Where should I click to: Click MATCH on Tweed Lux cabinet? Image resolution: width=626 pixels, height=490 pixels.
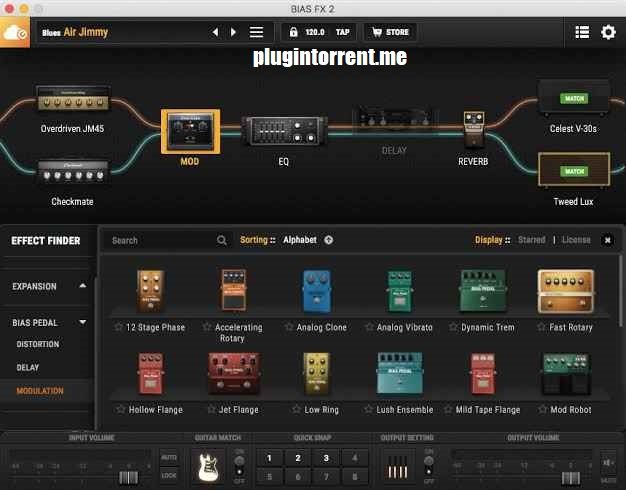pos(574,171)
